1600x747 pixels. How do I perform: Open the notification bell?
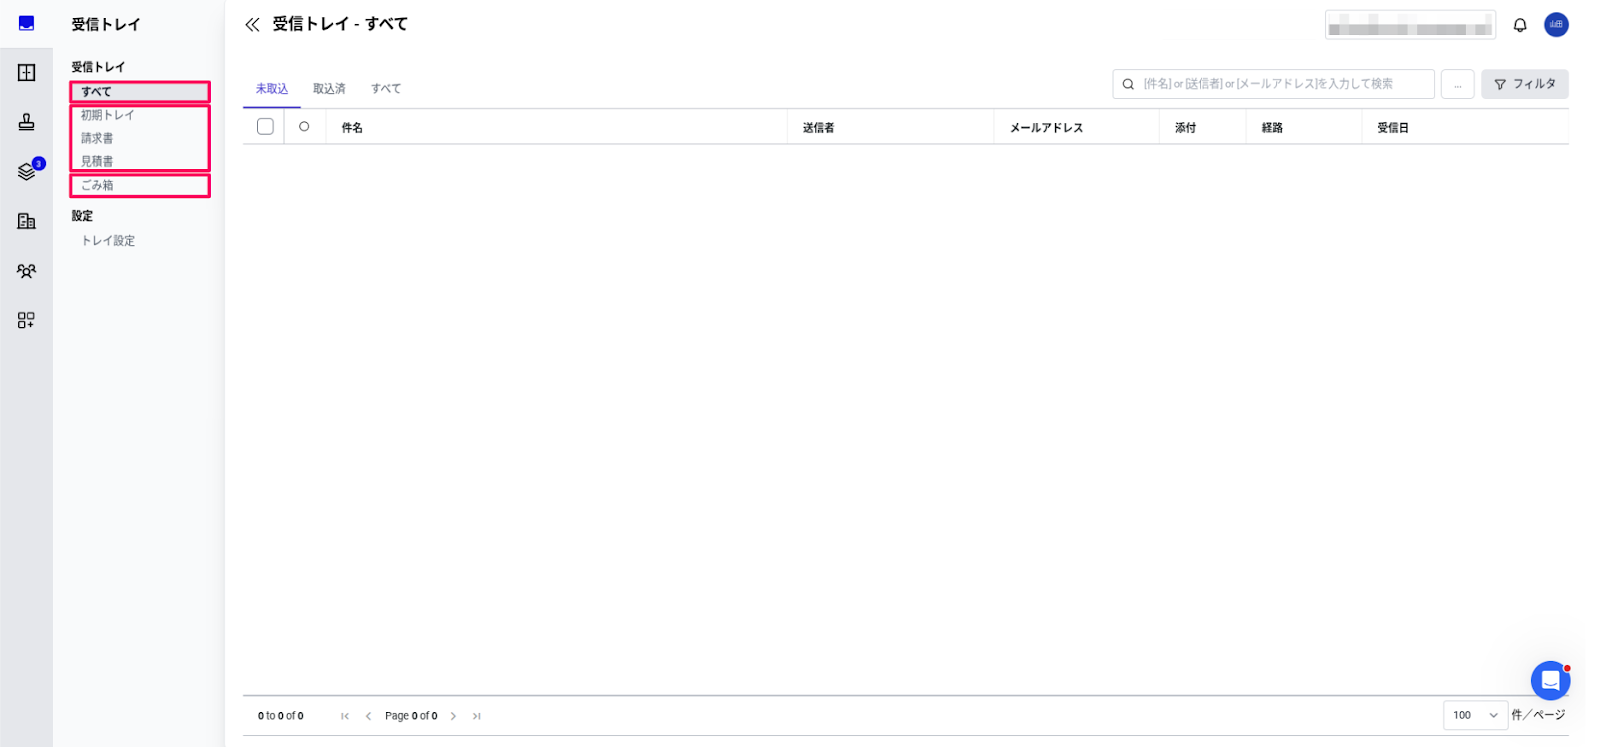coord(1520,25)
